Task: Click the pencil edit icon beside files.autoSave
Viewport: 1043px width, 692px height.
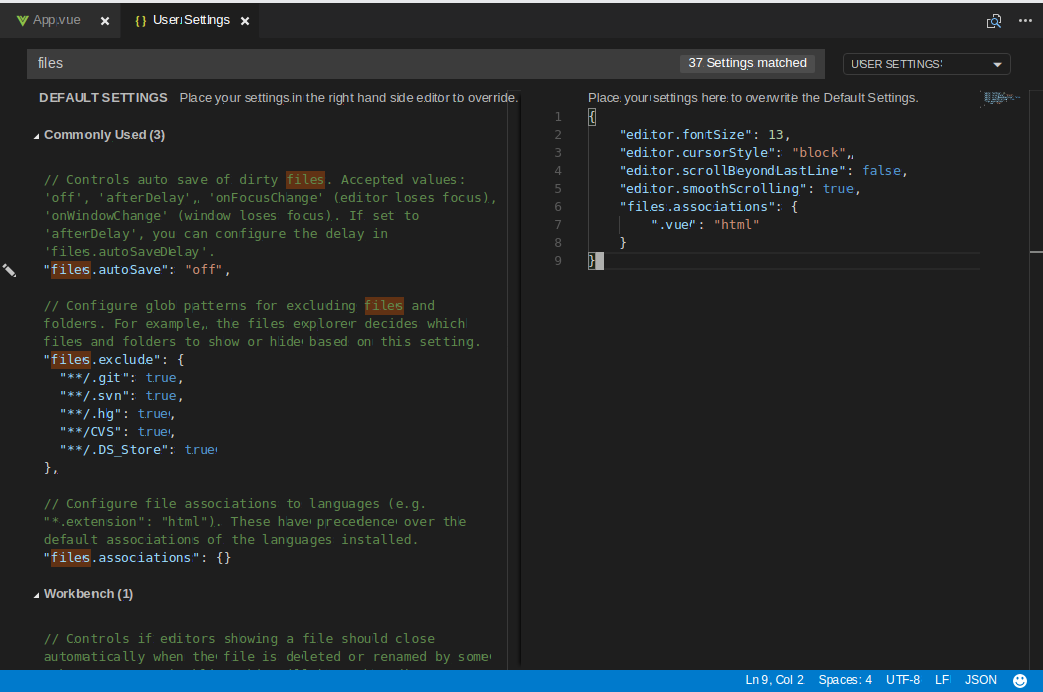Action: pyautogui.click(x=9, y=269)
